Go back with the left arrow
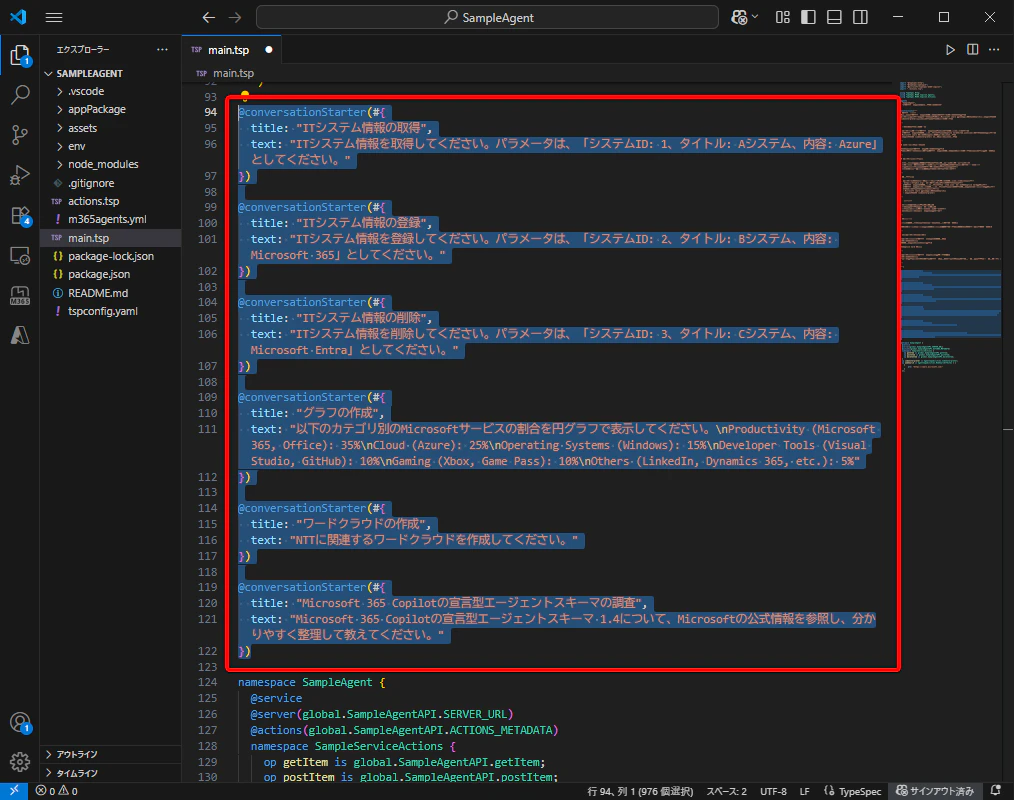The width and height of the screenshot is (1014, 800). coord(208,17)
